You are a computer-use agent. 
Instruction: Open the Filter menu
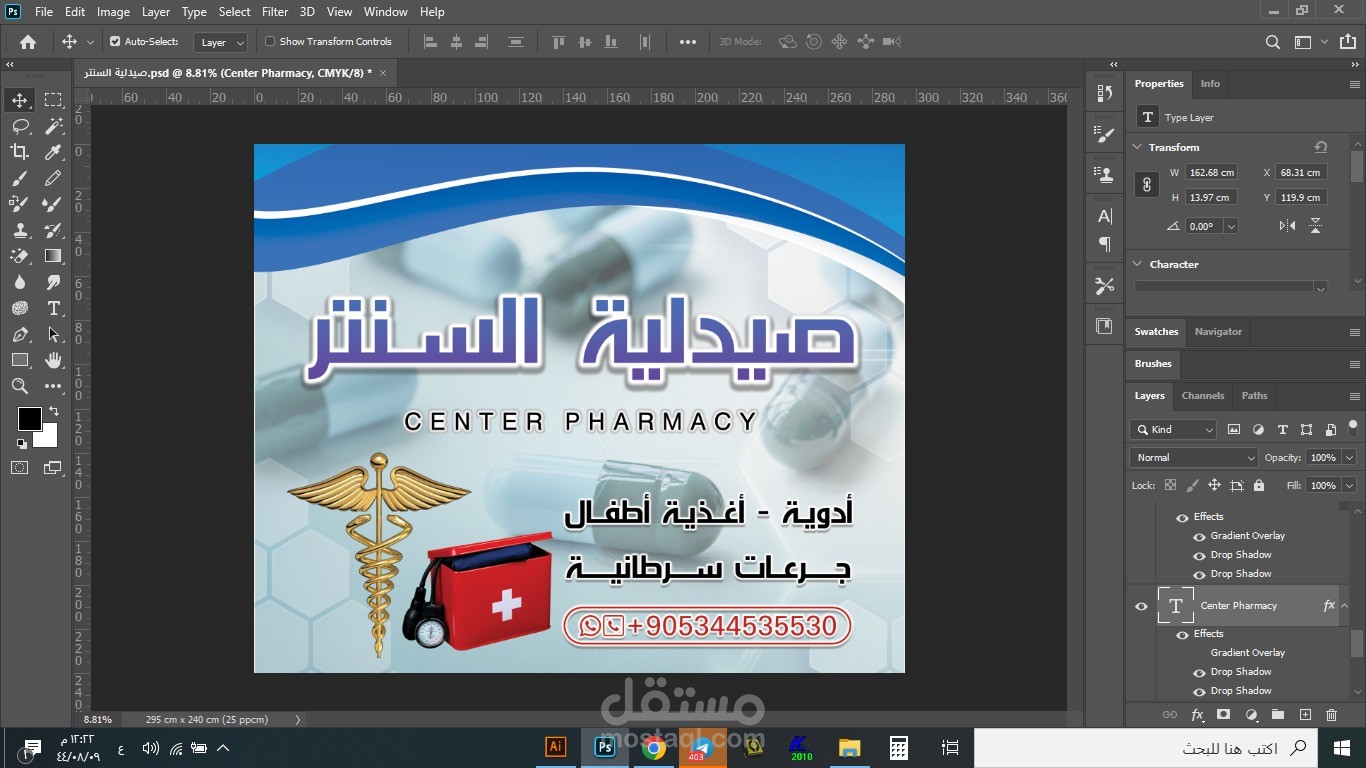click(x=275, y=12)
